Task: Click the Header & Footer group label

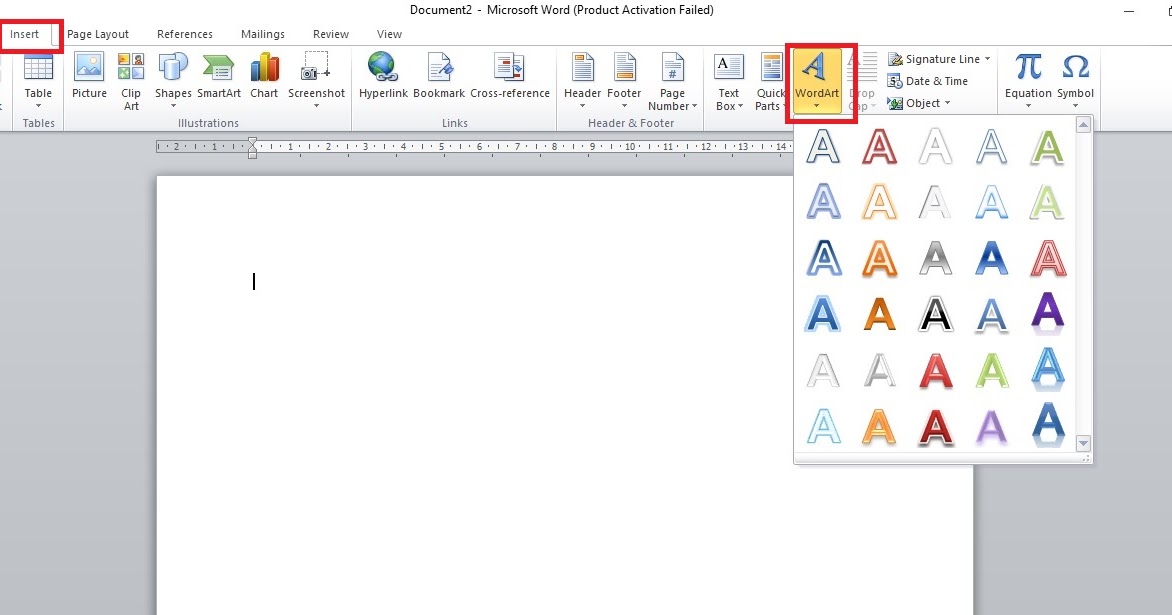Action: click(x=631, y=123)
